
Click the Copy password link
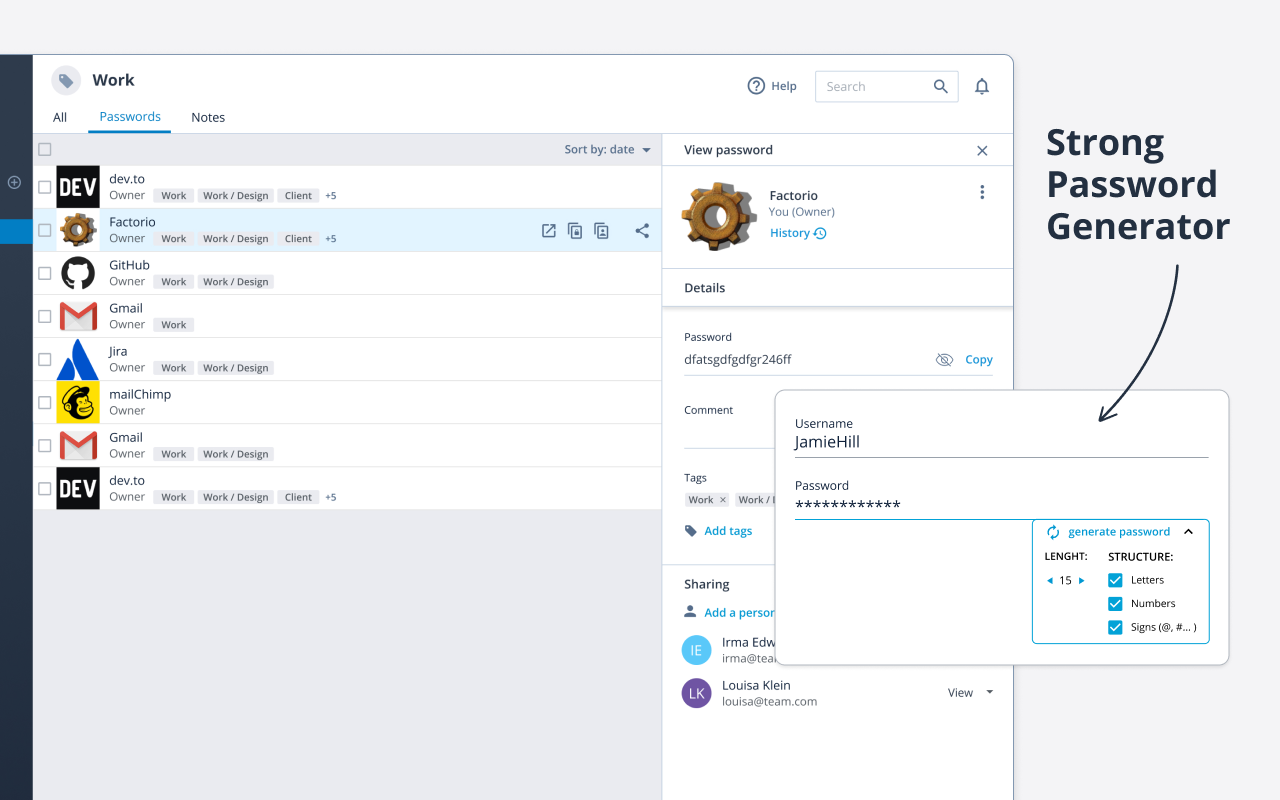[979, 360]
